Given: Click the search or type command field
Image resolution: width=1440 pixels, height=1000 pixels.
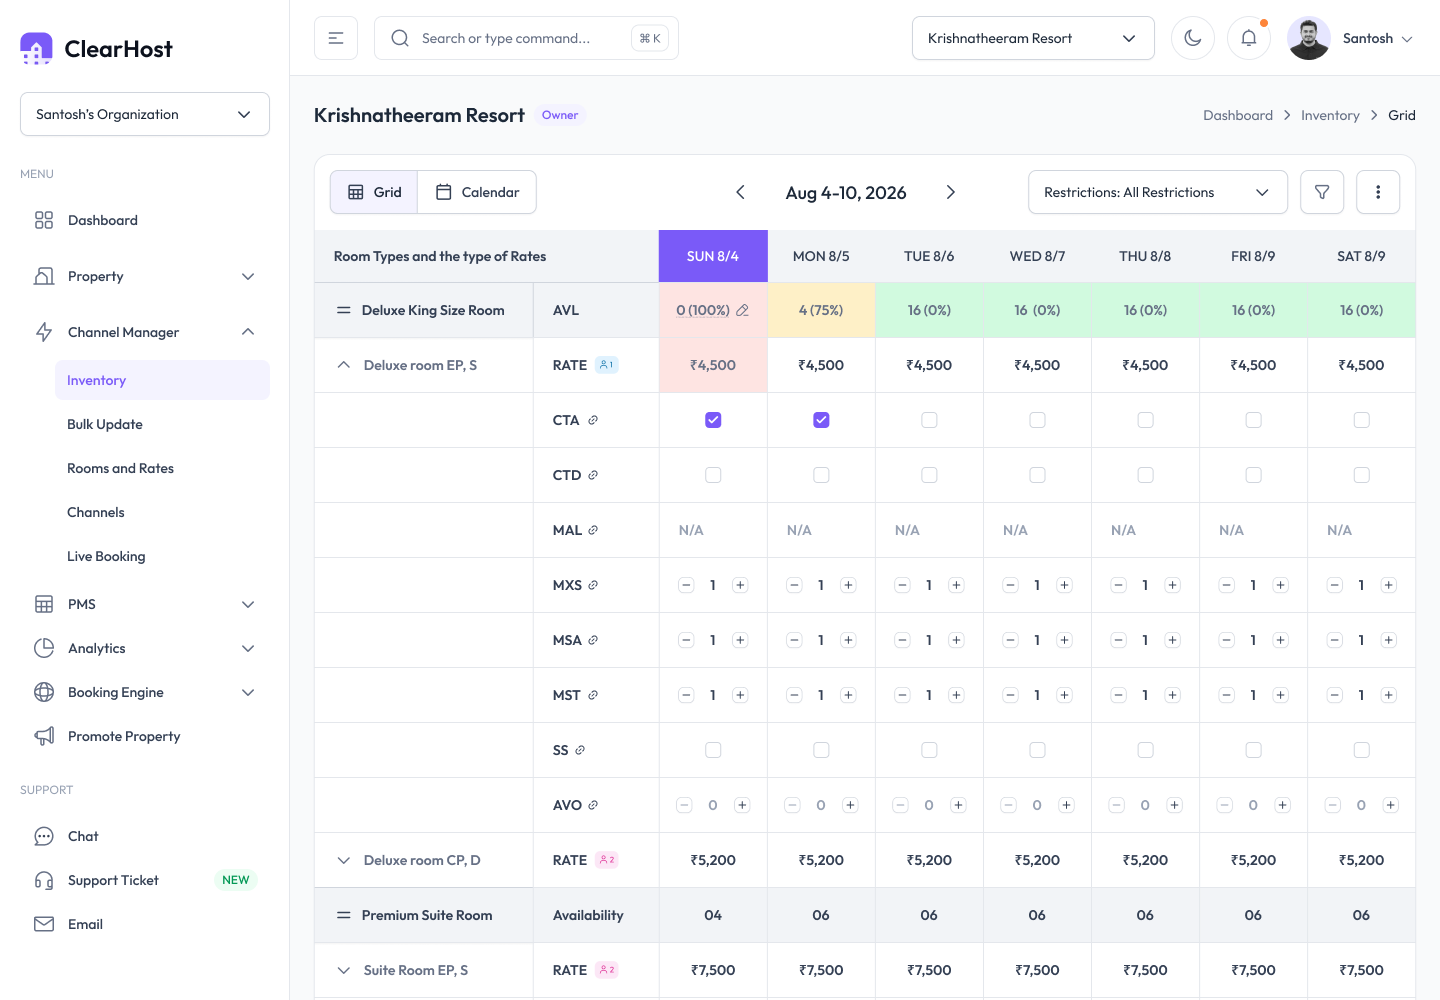Looking at the screenshot, I should pyautogui.click(x=526, y=38).
